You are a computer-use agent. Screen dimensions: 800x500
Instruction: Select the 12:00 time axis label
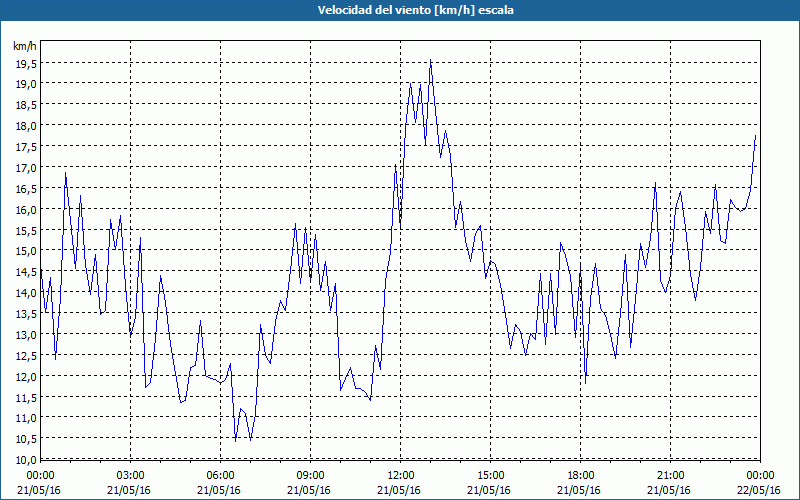[x=401, y=476]
